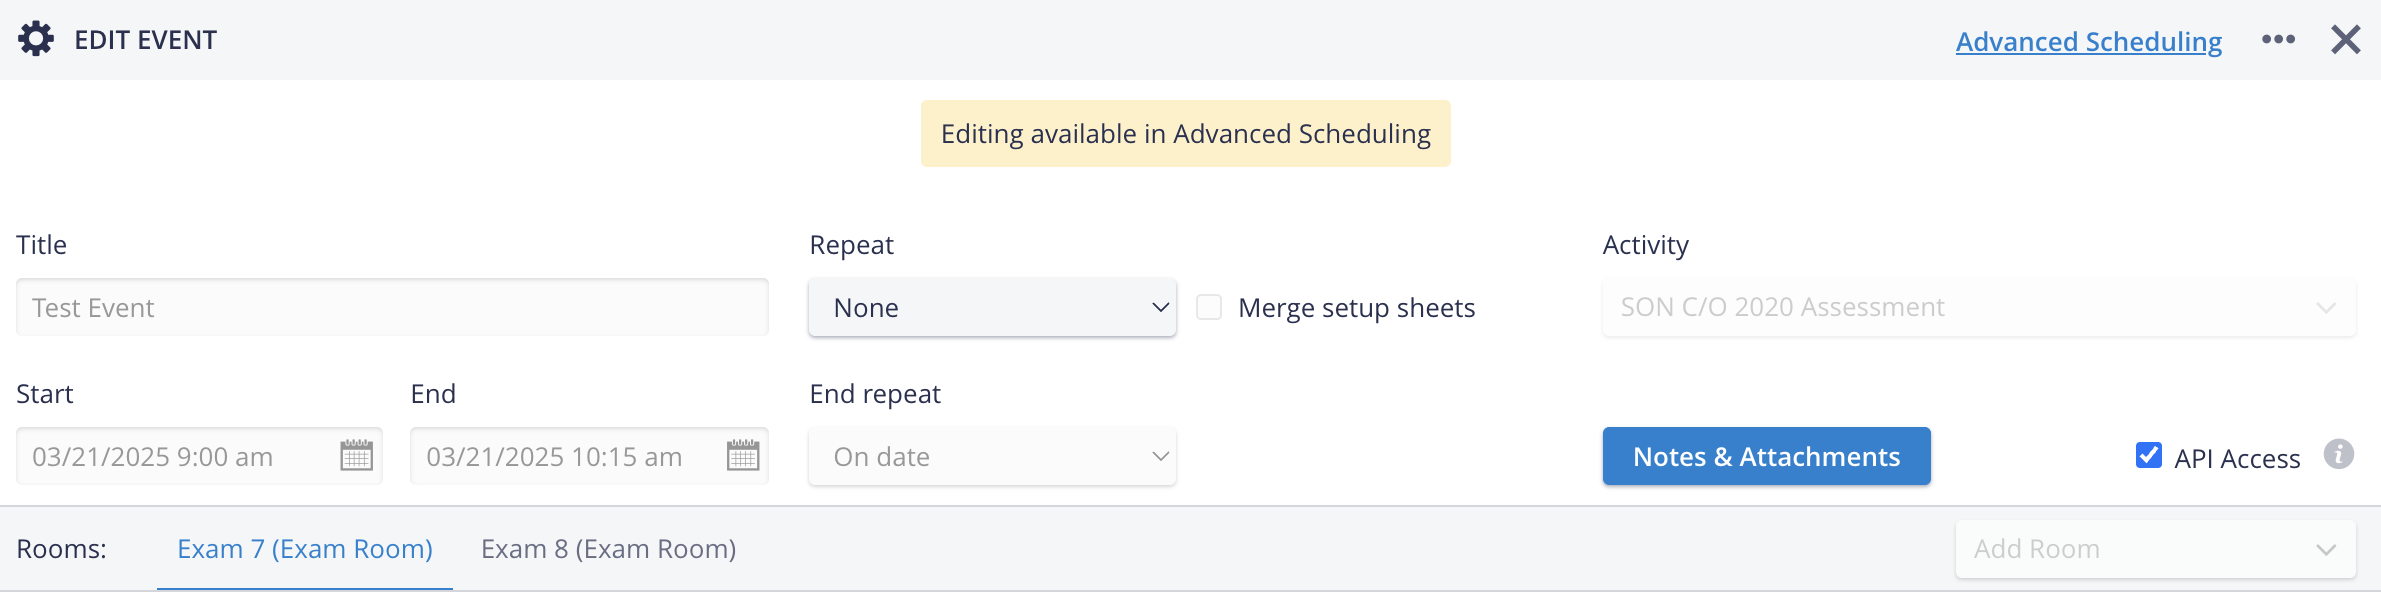This screenshot has height=601, width=2381.
Task: Open the Start date calendar picker
Action: pos(356,456)
